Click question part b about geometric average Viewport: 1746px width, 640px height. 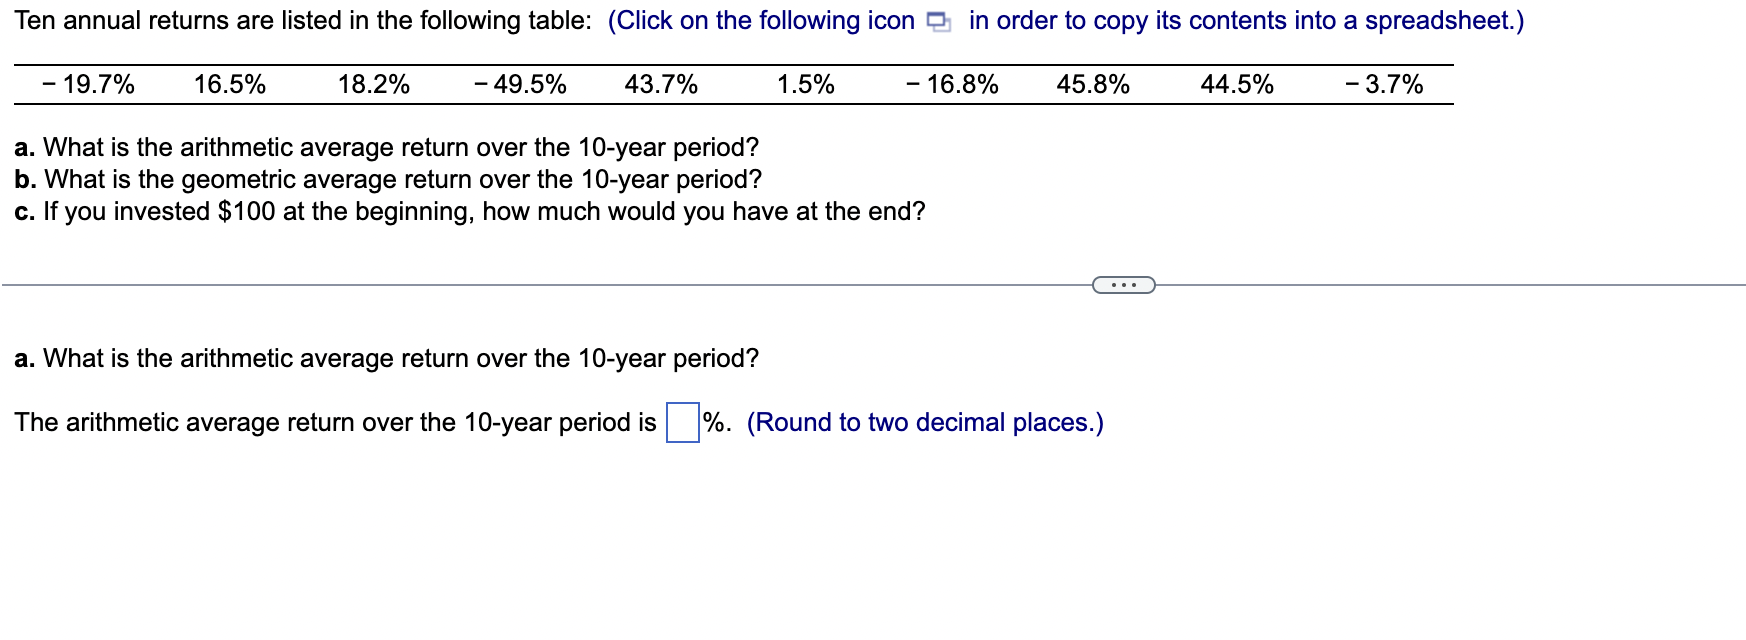387,180
